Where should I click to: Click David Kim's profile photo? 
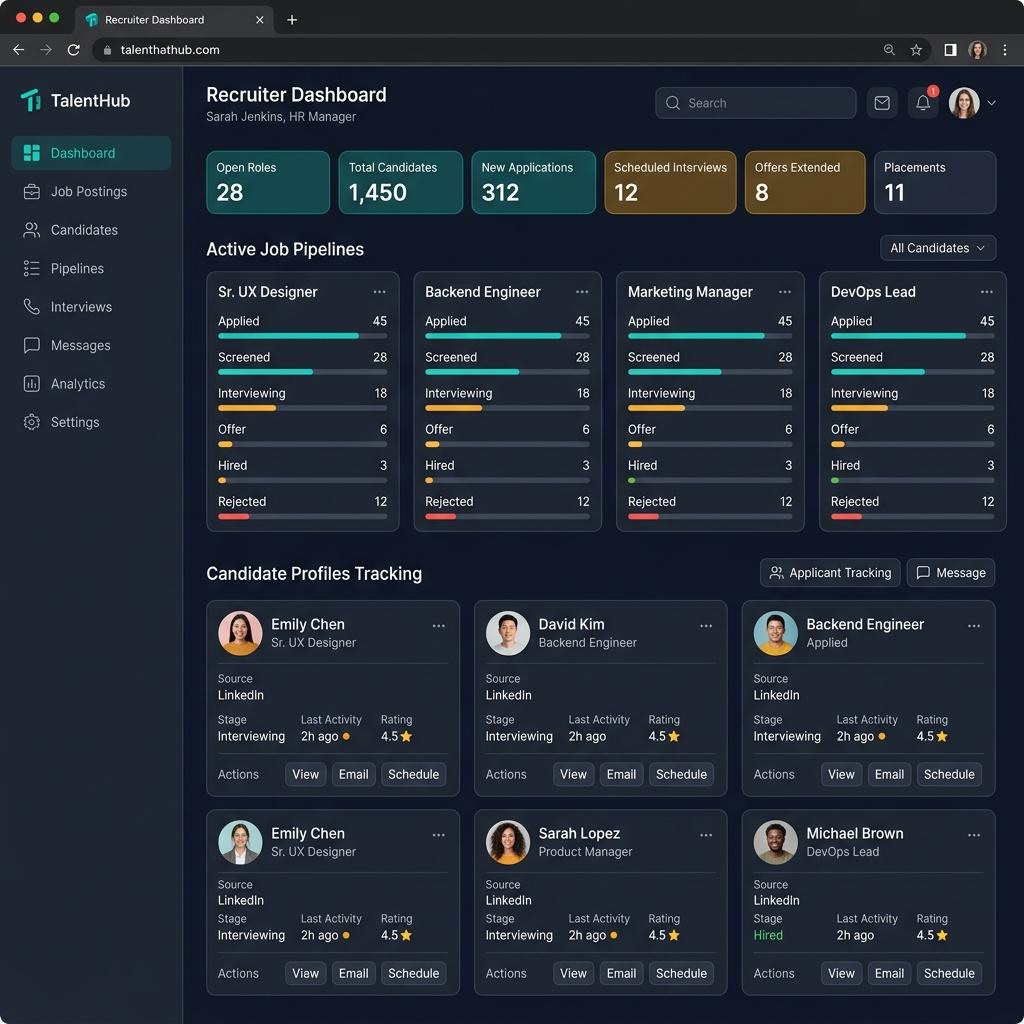pos(507,633)
